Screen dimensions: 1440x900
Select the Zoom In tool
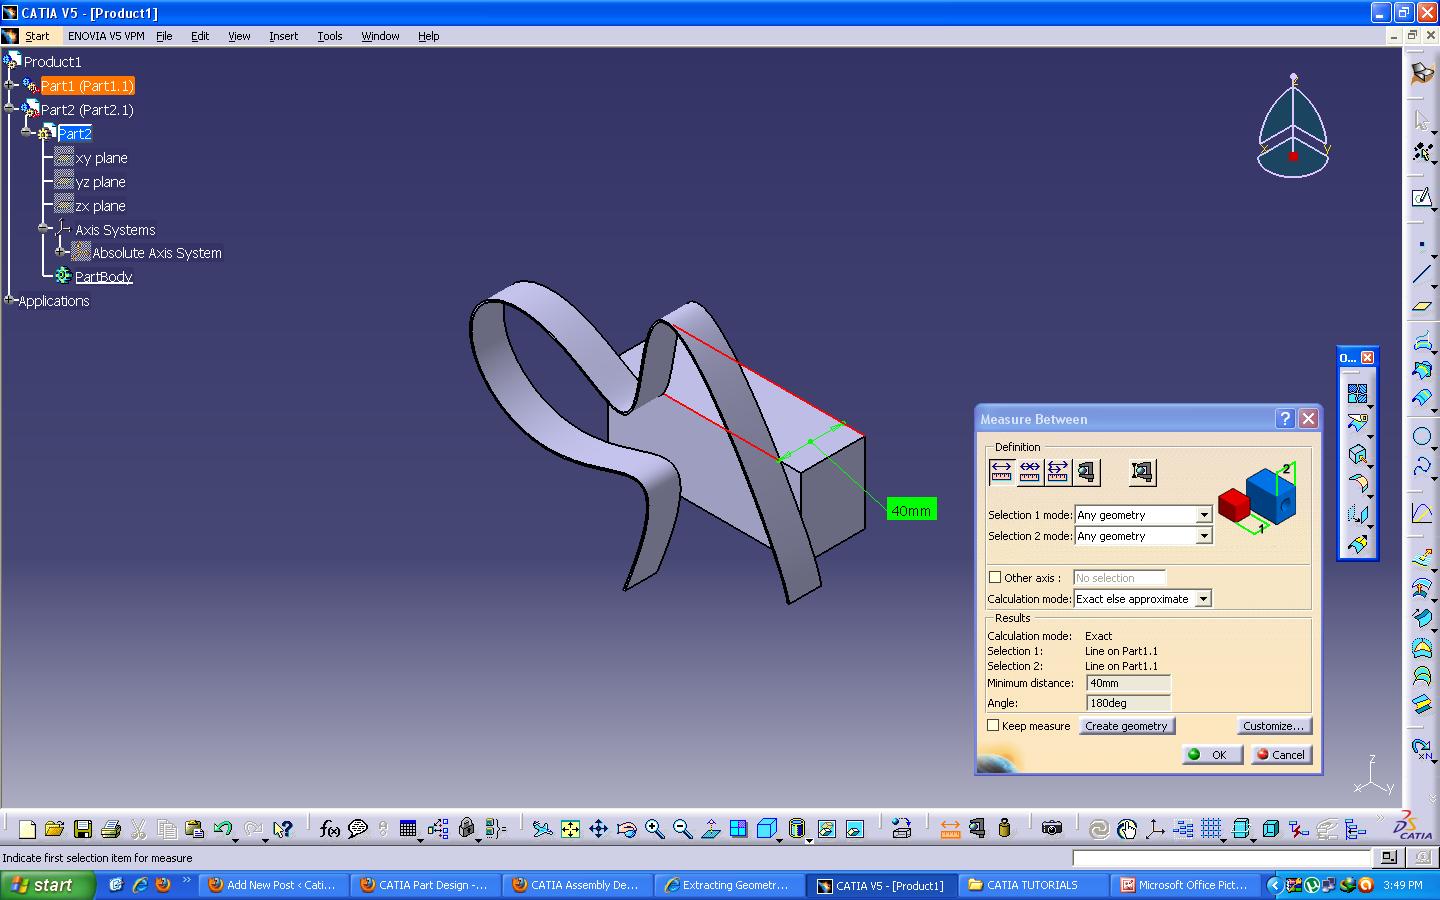click(654, 829)
